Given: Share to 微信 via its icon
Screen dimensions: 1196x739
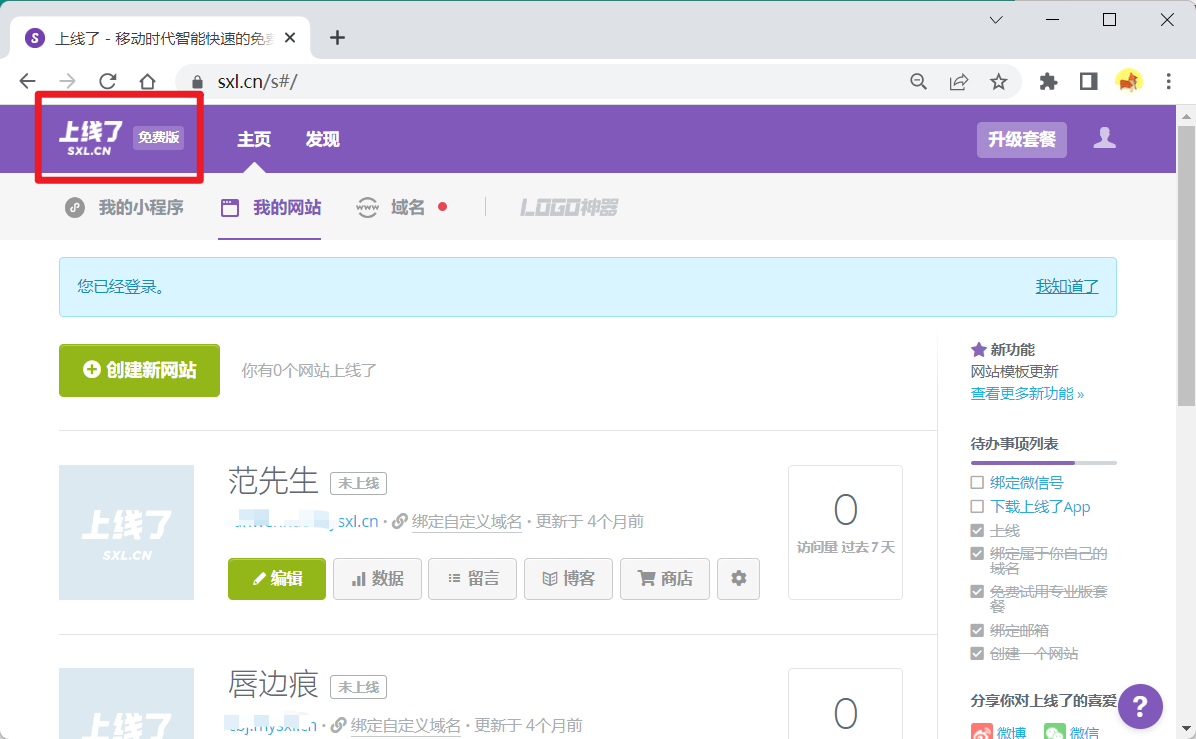Looking at the screenshot, I should click(1057, 731).
